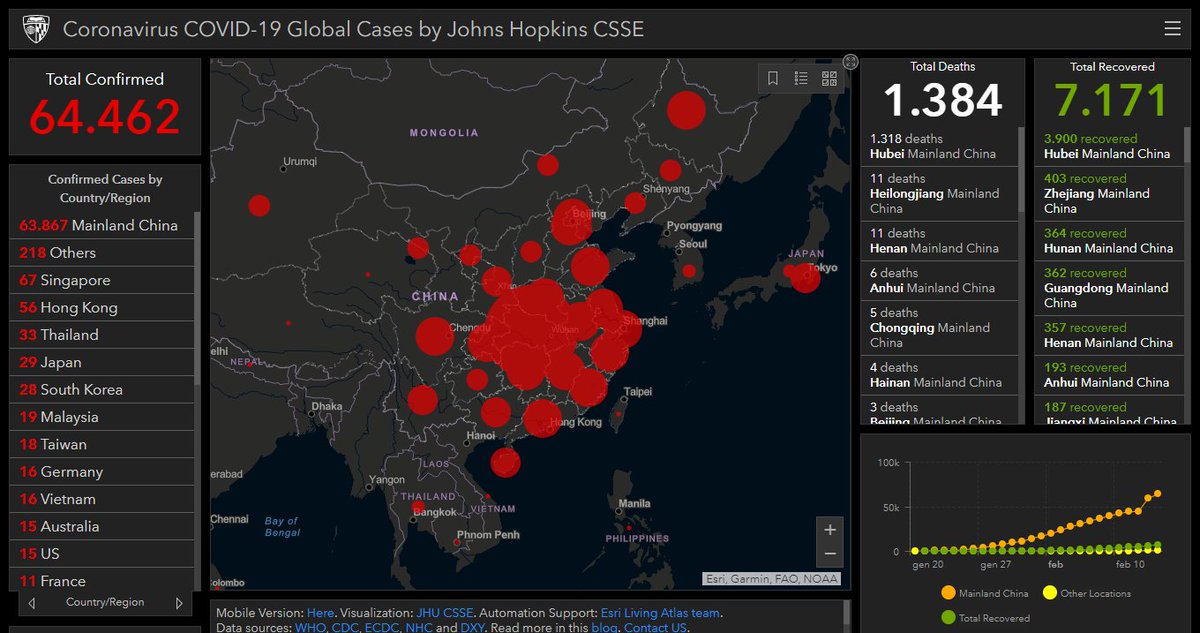Open the map bookmarks icon
1200x633 pixels.
coord(773,78)
